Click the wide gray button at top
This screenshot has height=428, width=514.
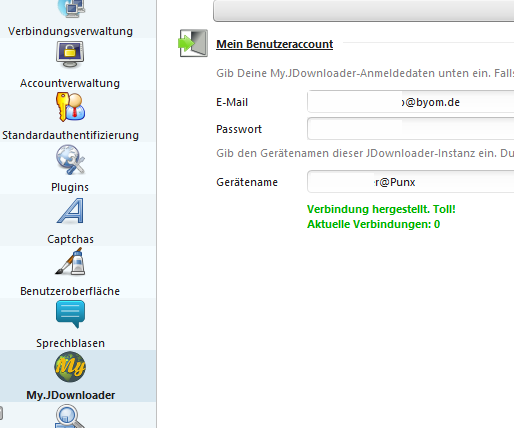(364, 11)
